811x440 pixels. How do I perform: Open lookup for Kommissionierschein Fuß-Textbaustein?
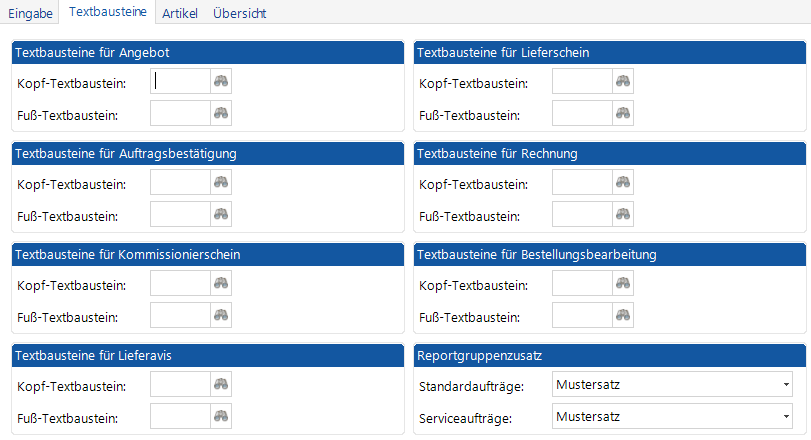pos(221,316)
